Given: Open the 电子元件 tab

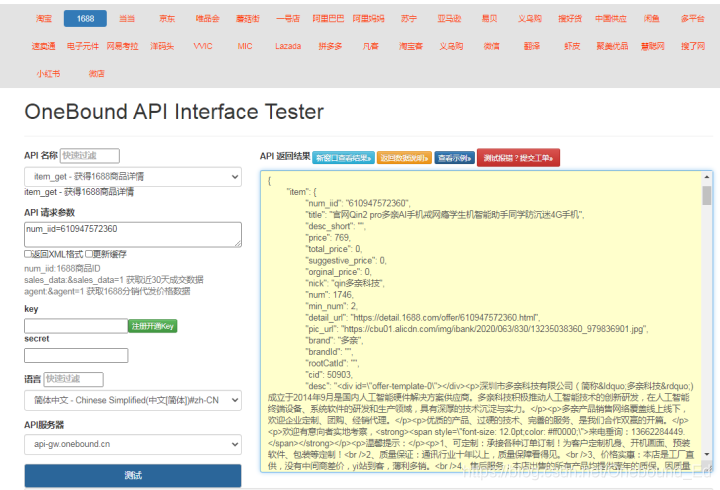Looking at the screenshot, I should pos(83,46).
